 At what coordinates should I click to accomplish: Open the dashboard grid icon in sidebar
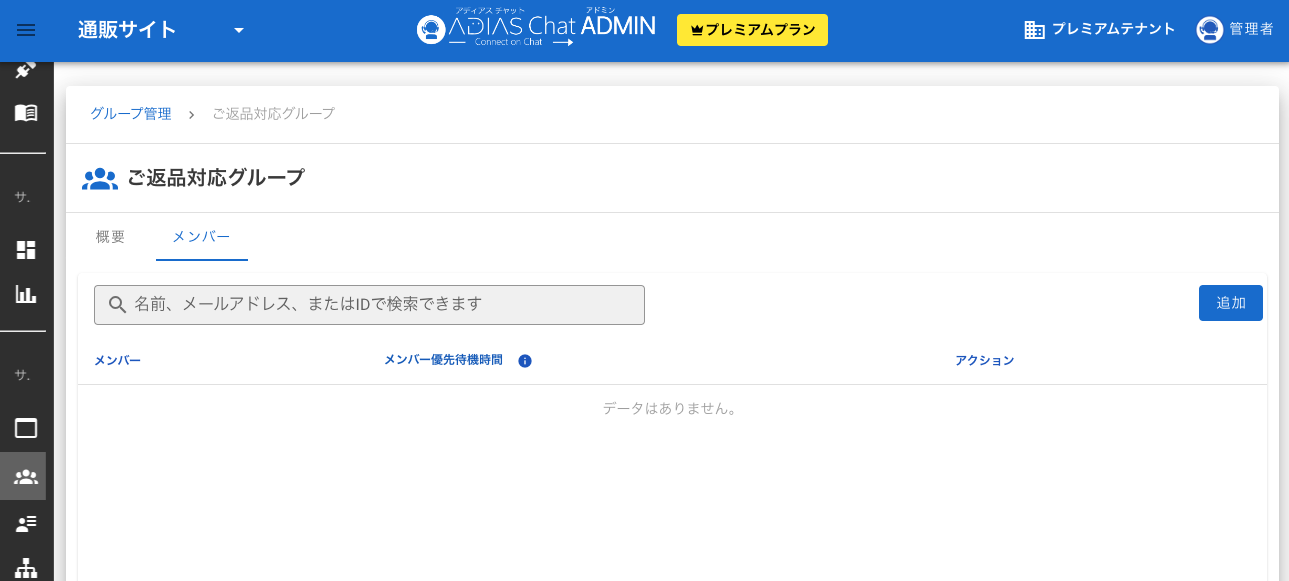coord(26,250)
